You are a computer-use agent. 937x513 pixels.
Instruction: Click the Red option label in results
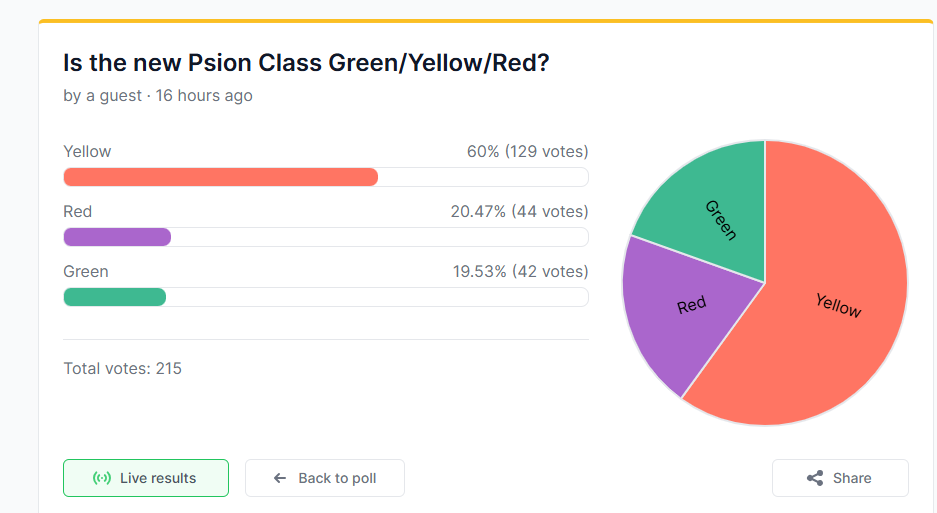click(x=77, y=211)
